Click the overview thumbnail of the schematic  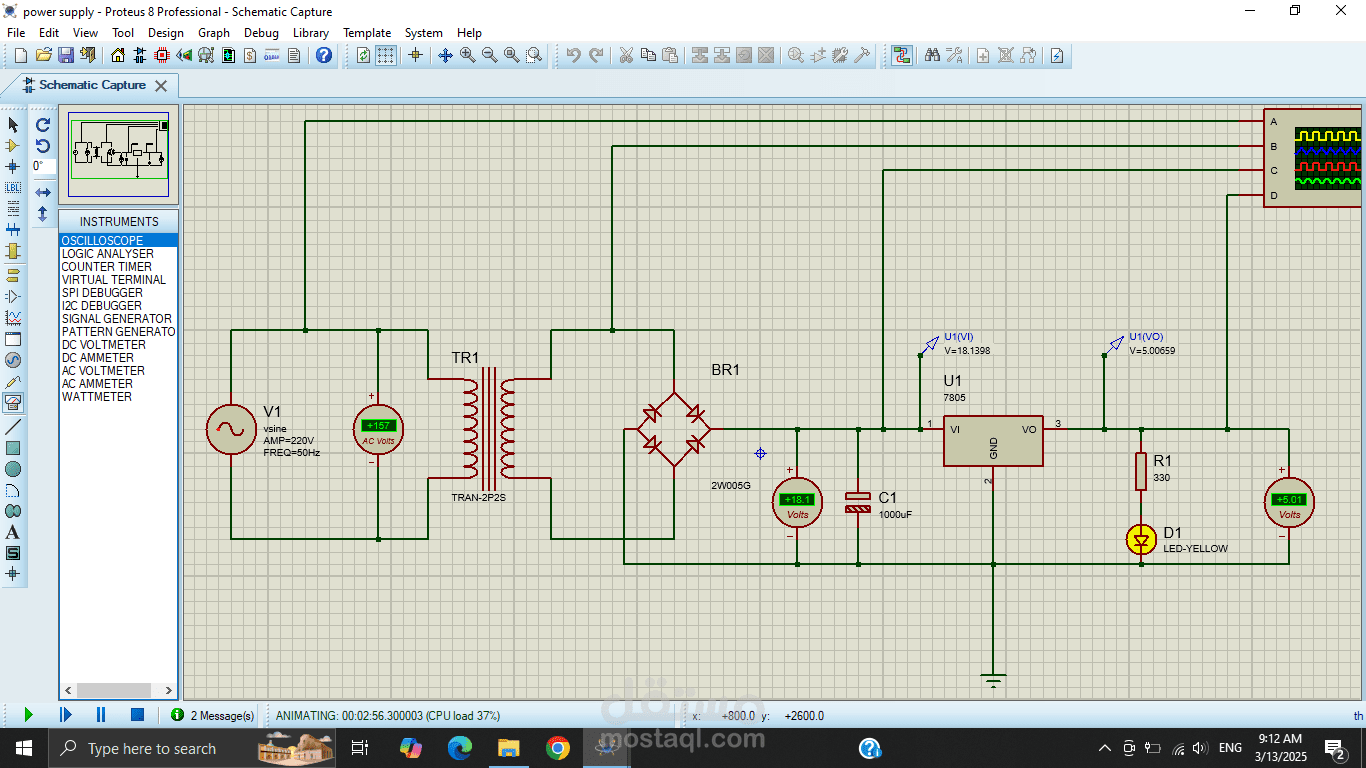click(119, 154)
